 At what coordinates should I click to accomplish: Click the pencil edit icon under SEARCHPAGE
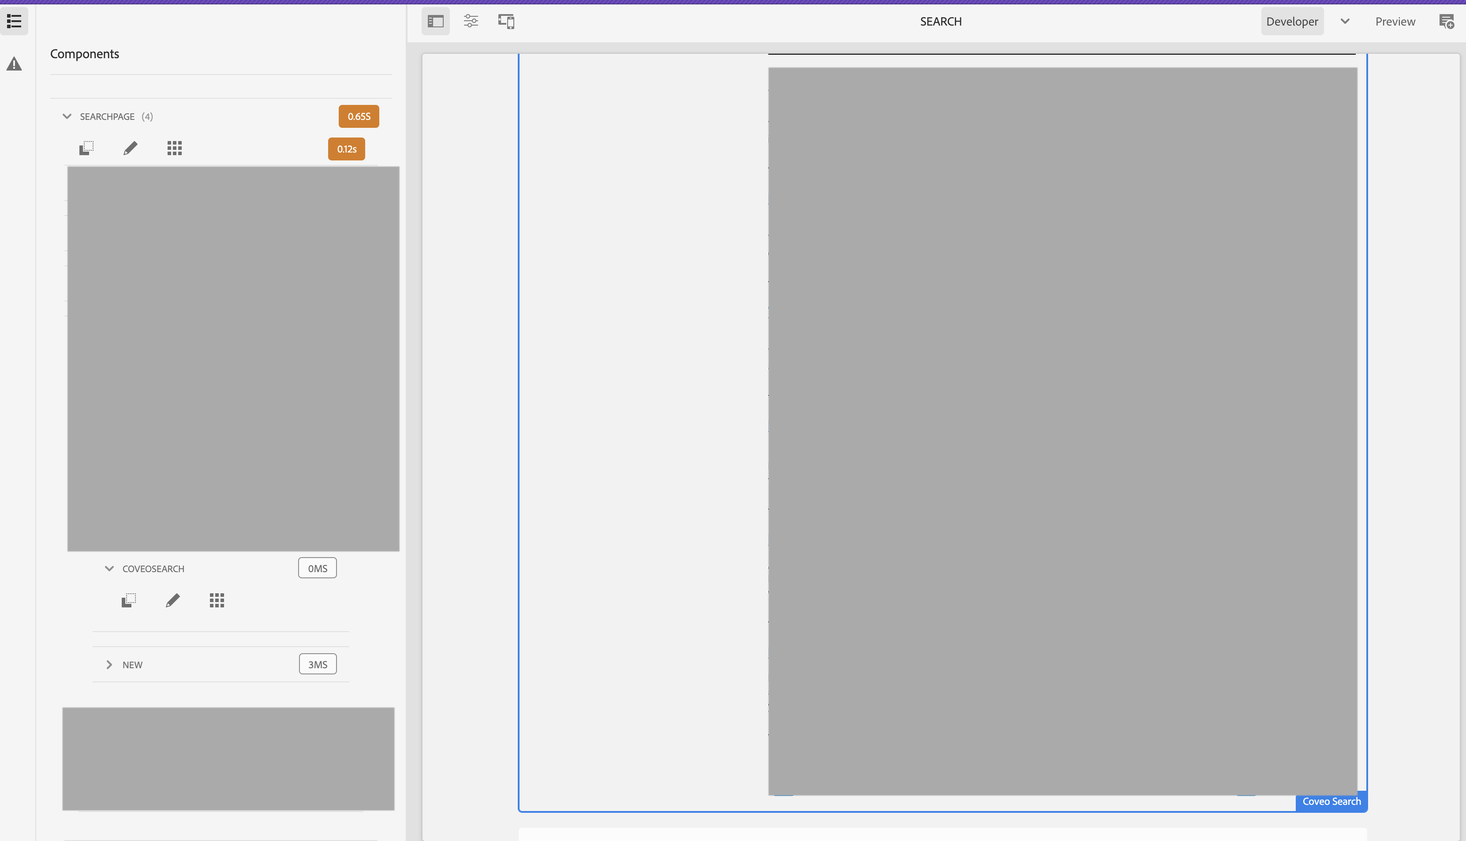point(130,148)
